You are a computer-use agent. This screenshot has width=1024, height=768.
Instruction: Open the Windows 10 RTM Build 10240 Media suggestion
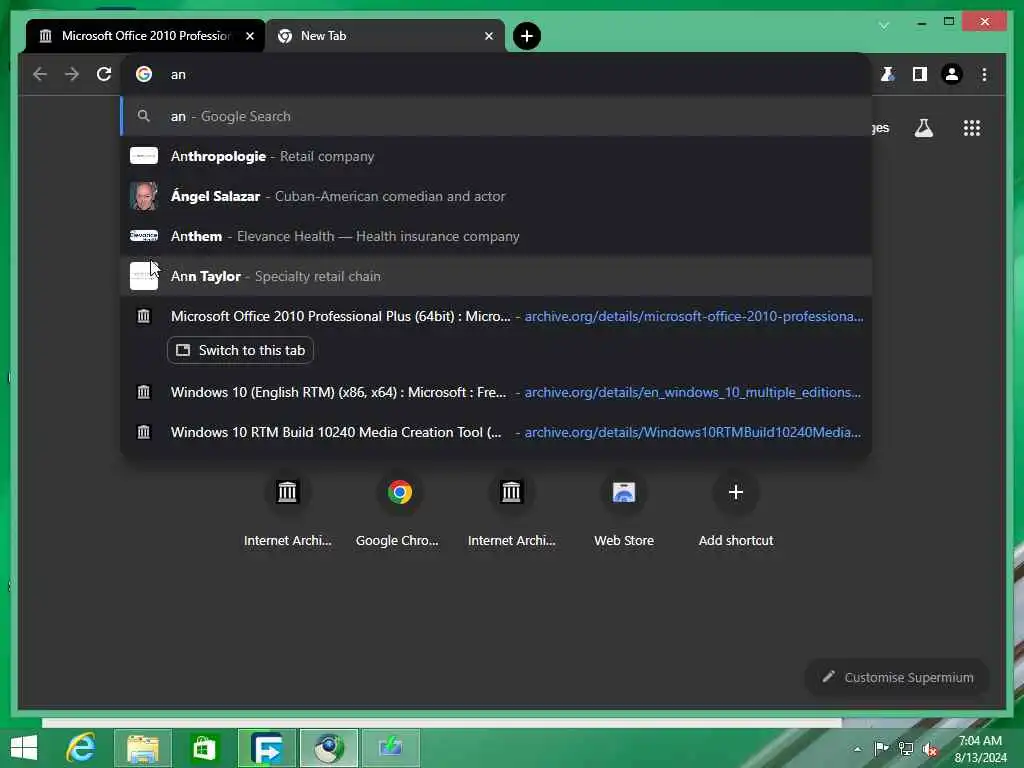tap(496, 432)
